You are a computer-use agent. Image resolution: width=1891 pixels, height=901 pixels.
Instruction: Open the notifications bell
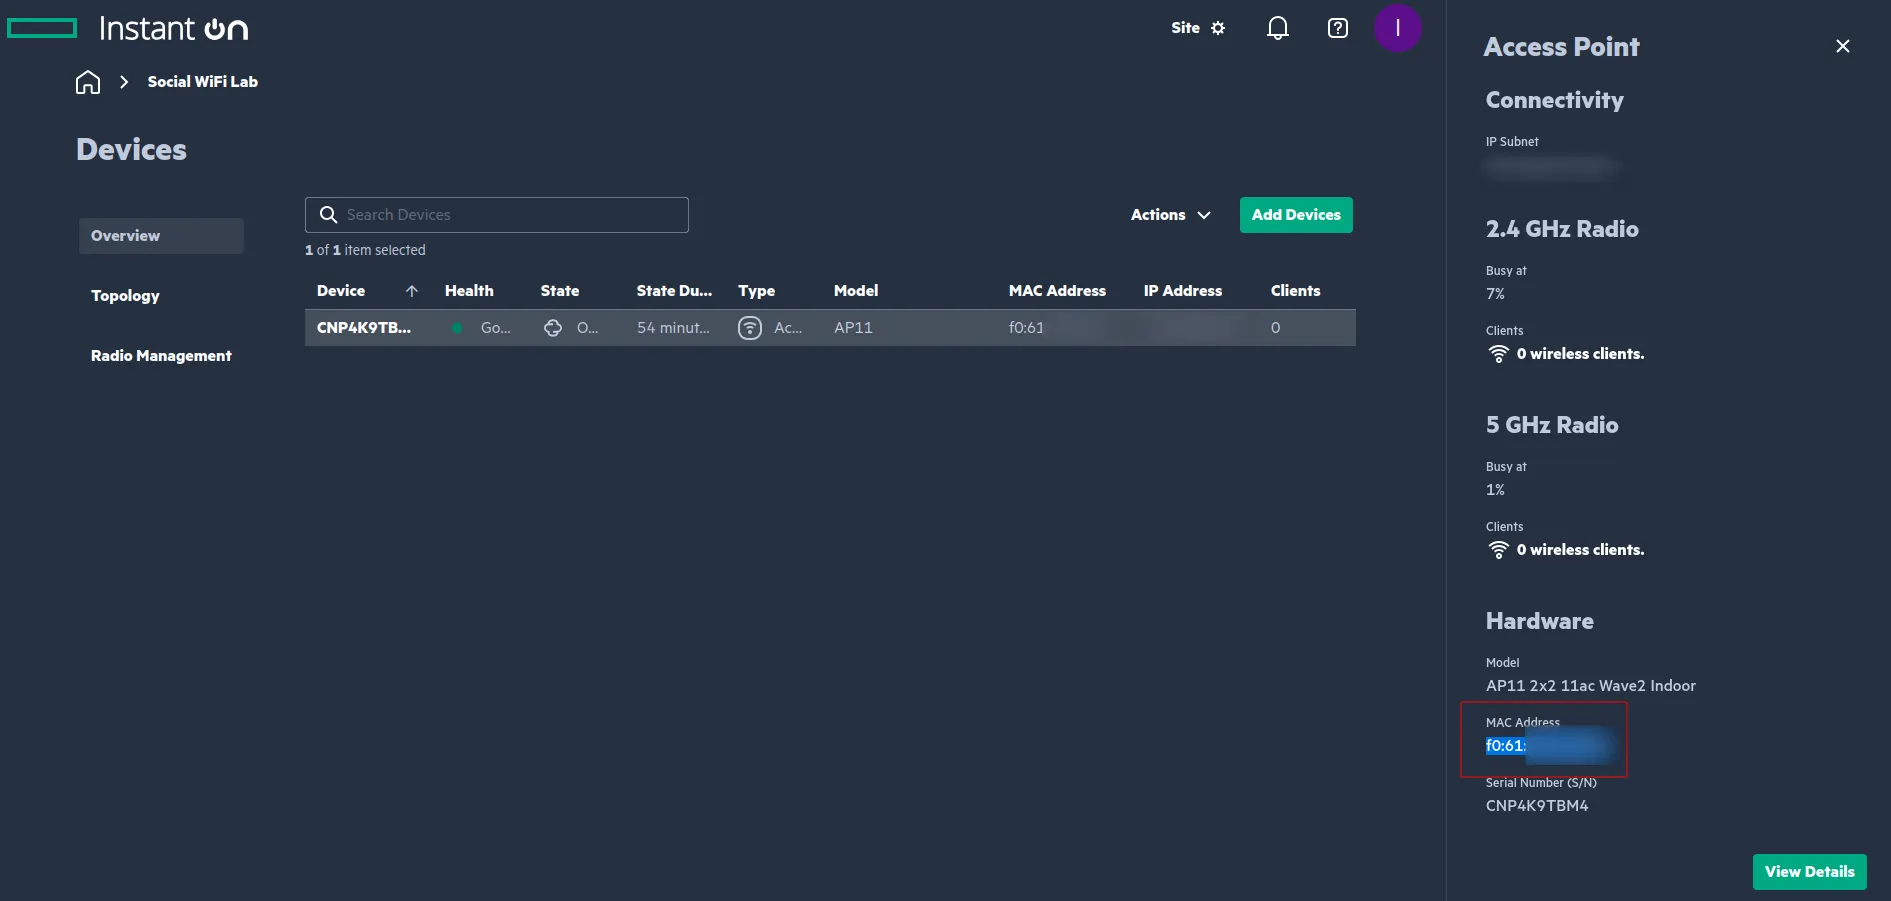[1277, 28]
